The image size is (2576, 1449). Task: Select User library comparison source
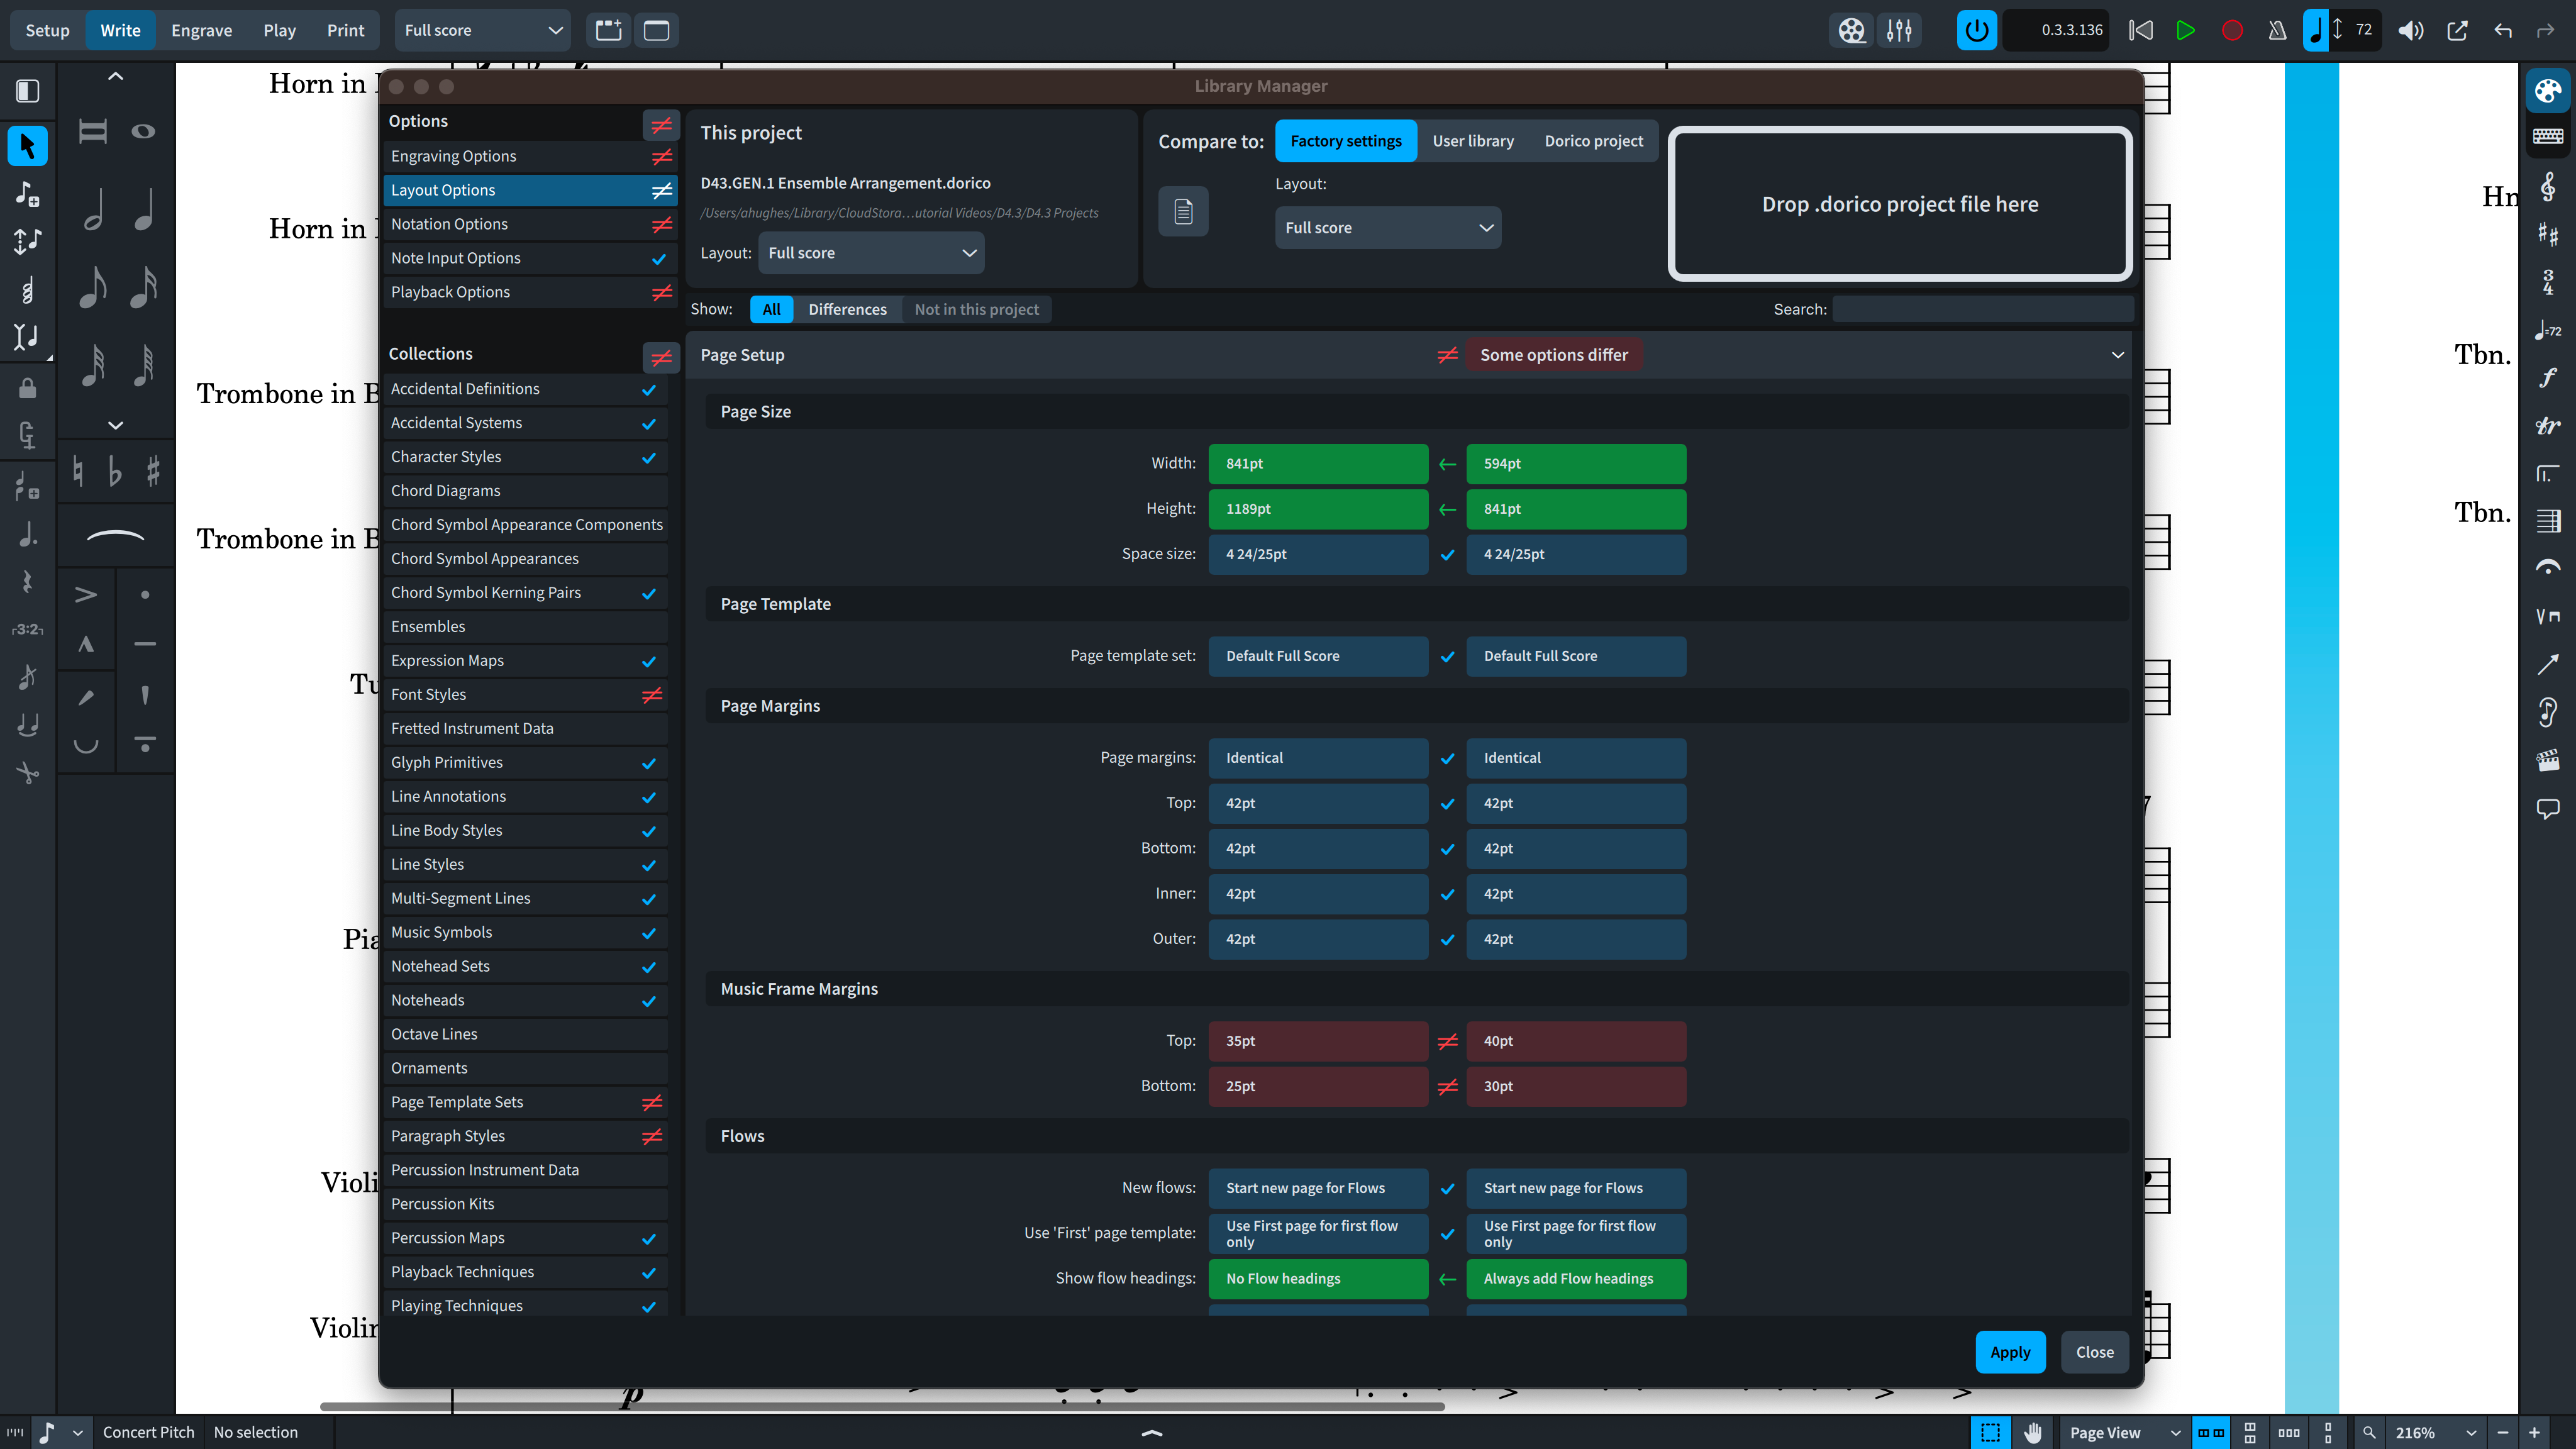pos(1472,141)
